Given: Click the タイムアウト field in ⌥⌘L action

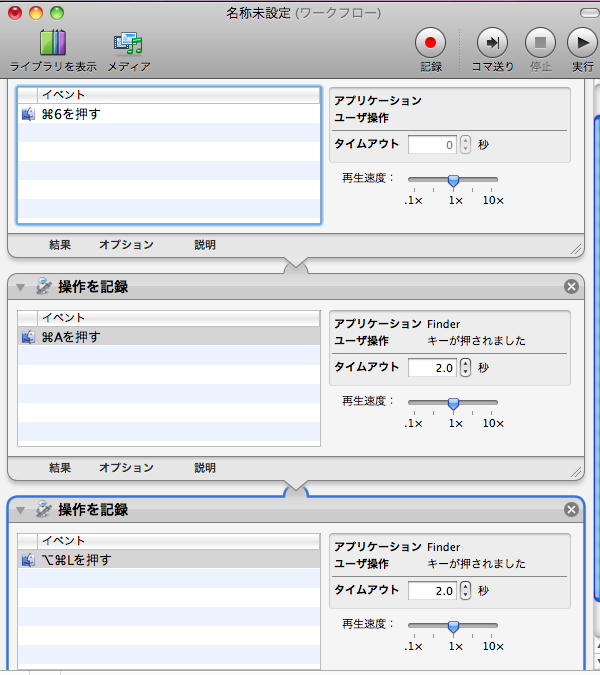Looking at the screenshot, I should (x=432, y=591).
